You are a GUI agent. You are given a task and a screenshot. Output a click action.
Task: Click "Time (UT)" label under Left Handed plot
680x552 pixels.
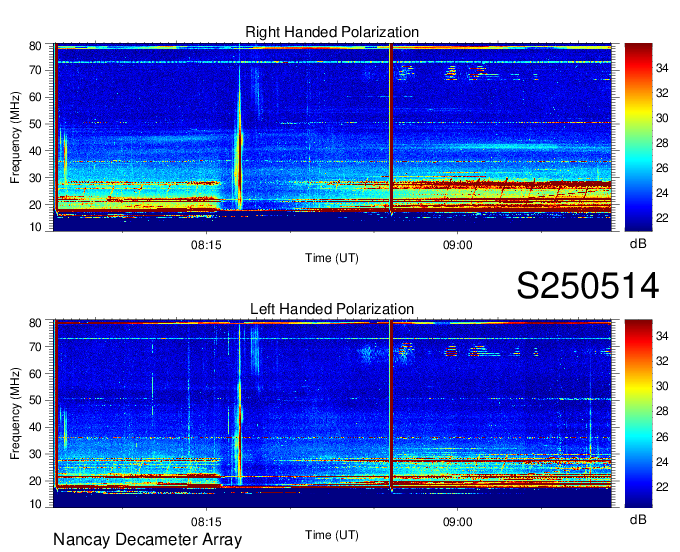click(332, 535)
